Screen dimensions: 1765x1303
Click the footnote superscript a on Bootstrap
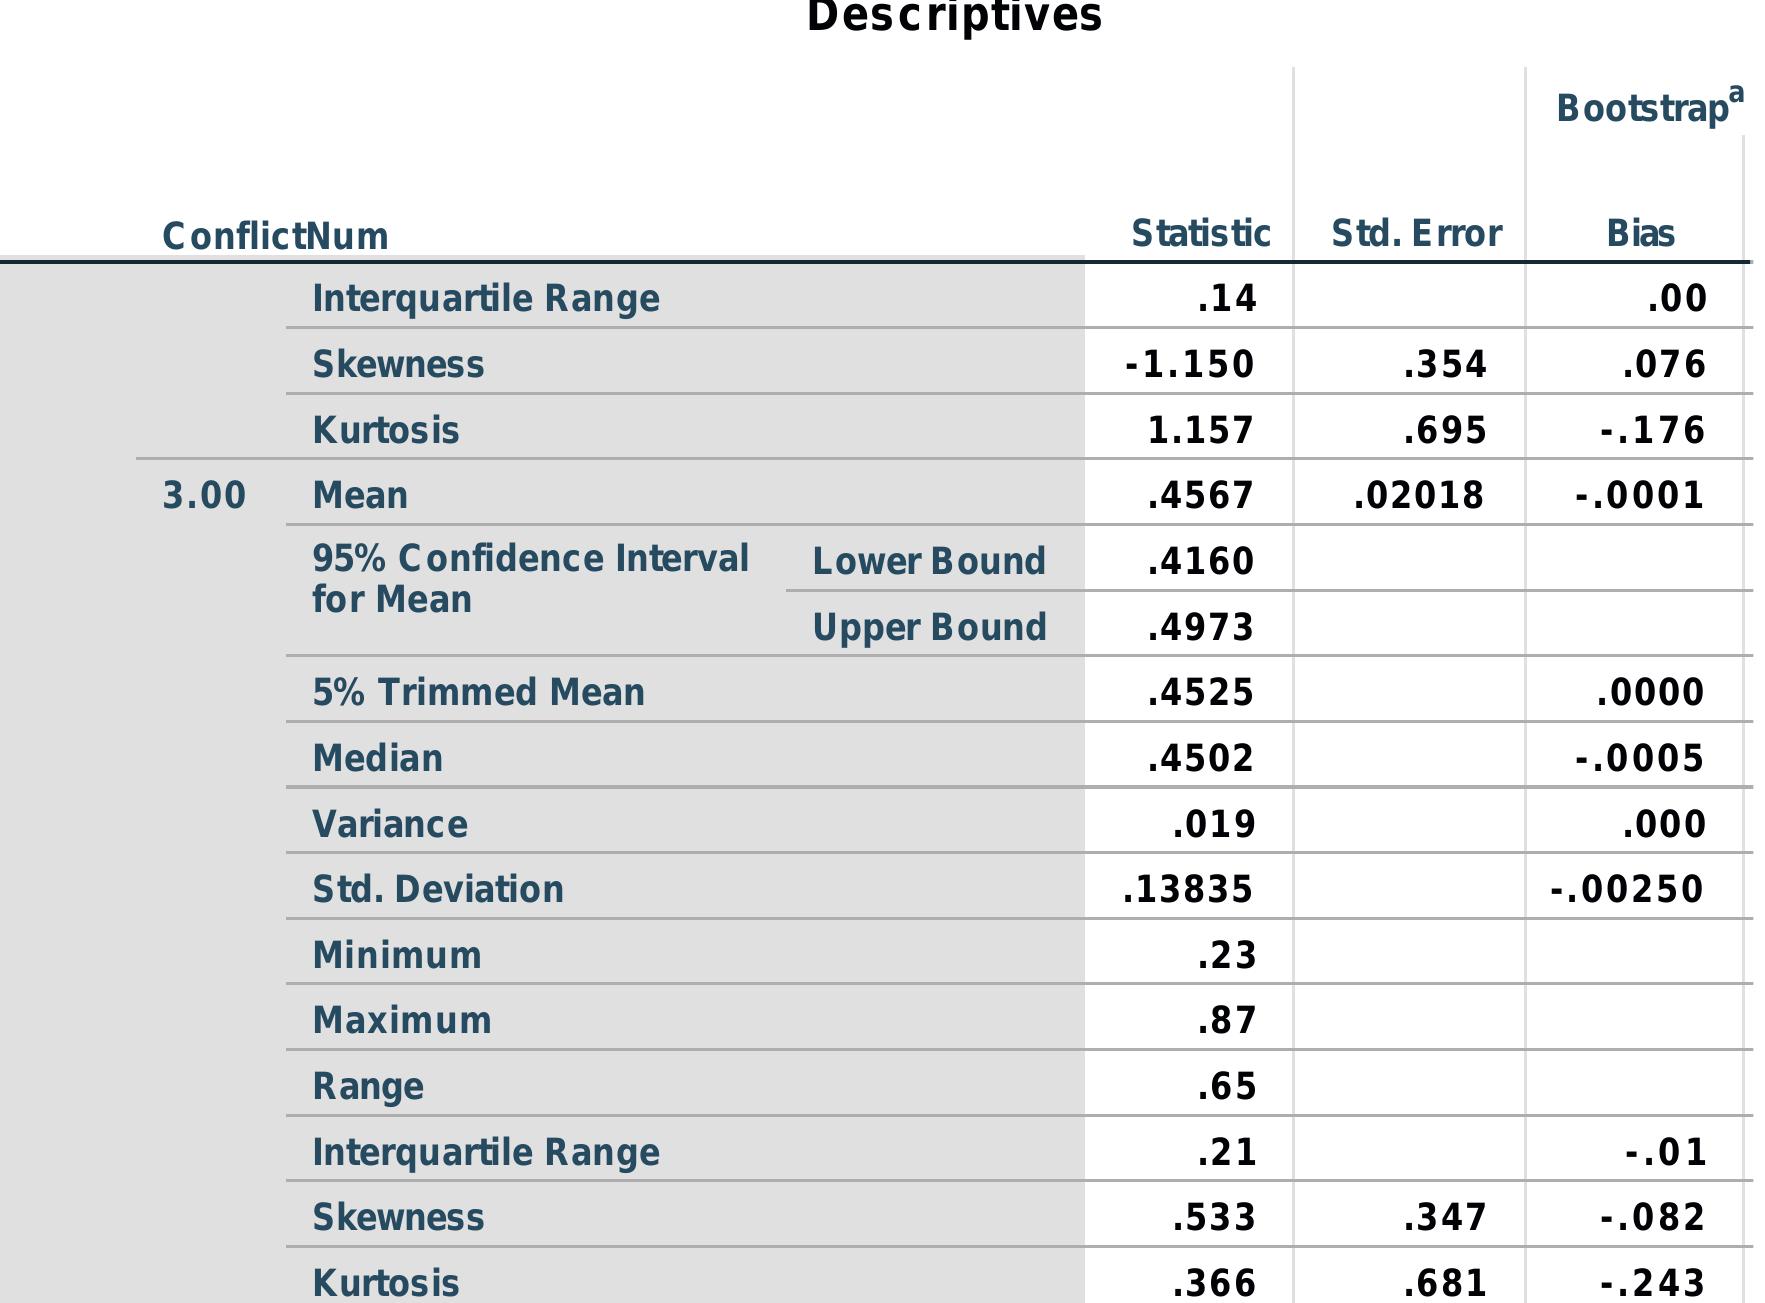pyautogui.click(x=1736, y=94)
